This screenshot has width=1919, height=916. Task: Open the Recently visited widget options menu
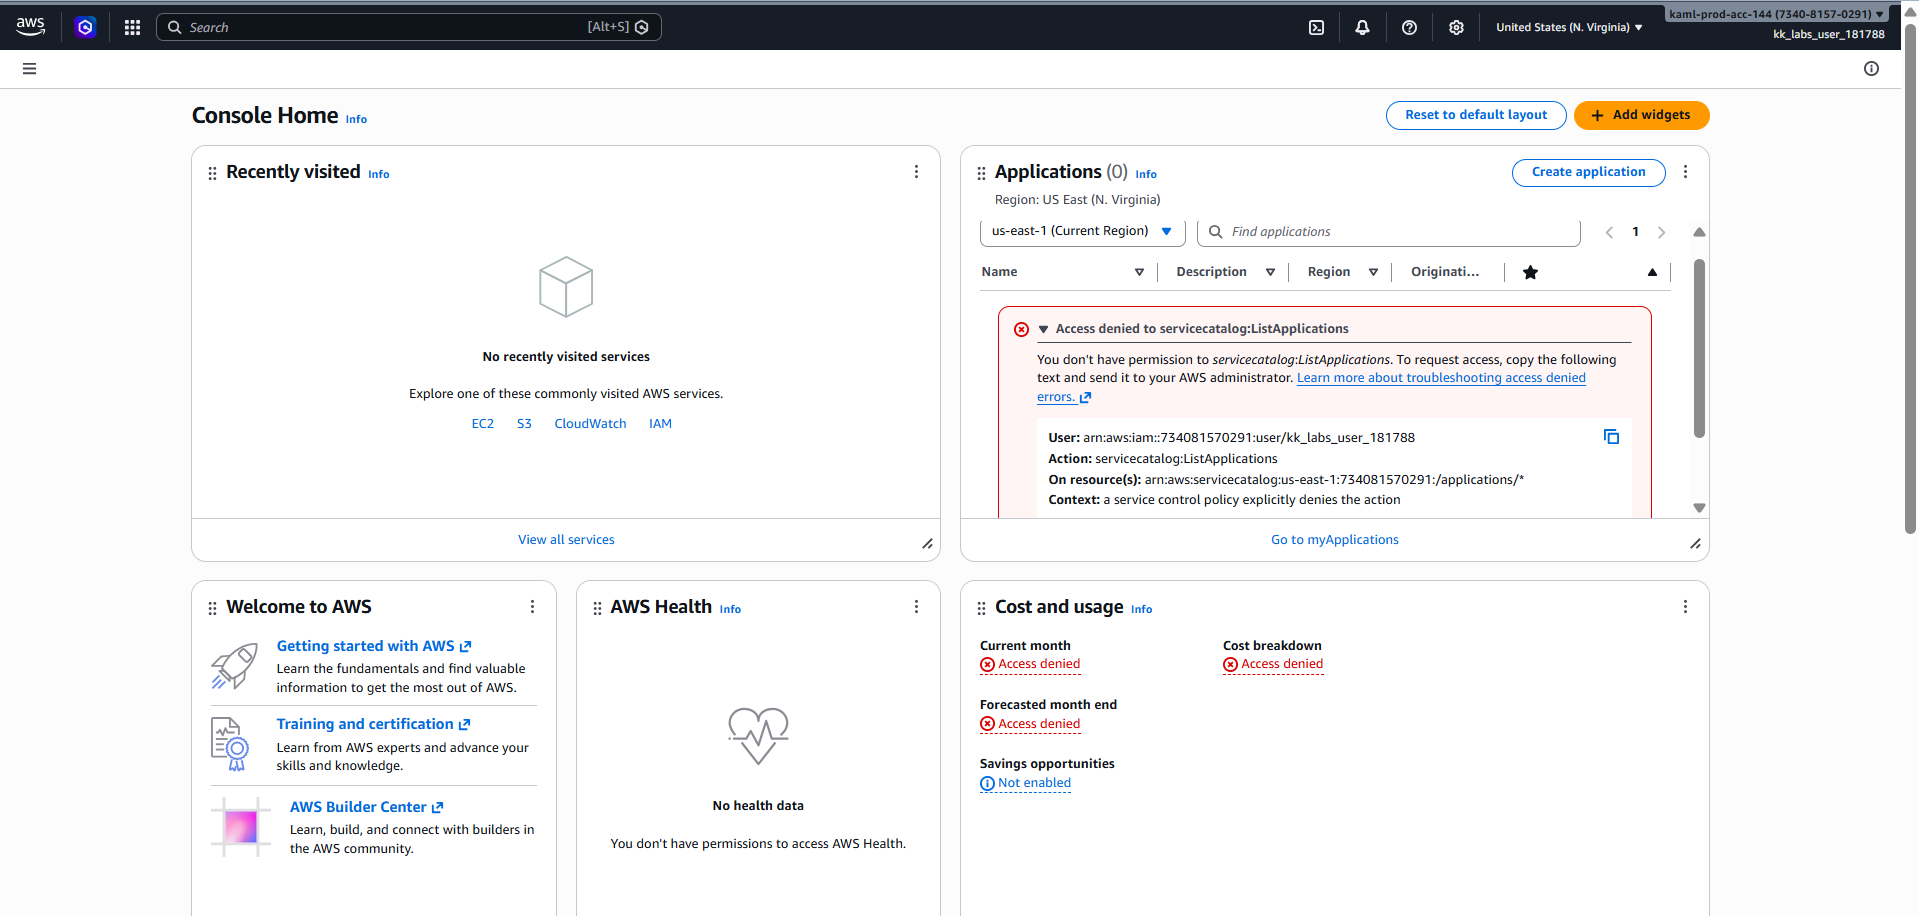pos(916,172)
